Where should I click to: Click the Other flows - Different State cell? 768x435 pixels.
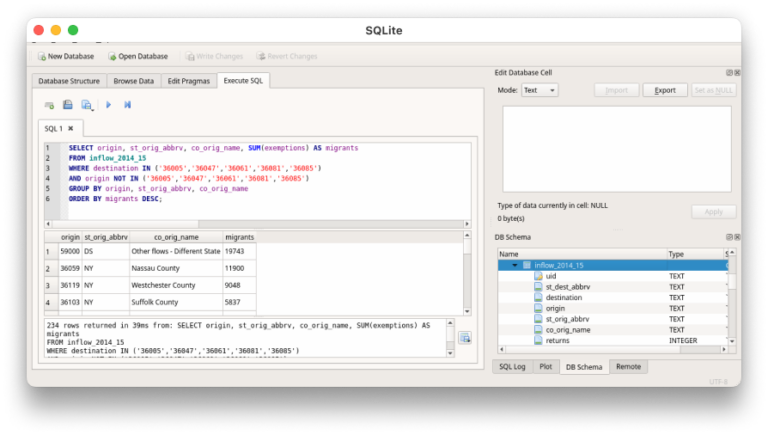tap(176, 251)
